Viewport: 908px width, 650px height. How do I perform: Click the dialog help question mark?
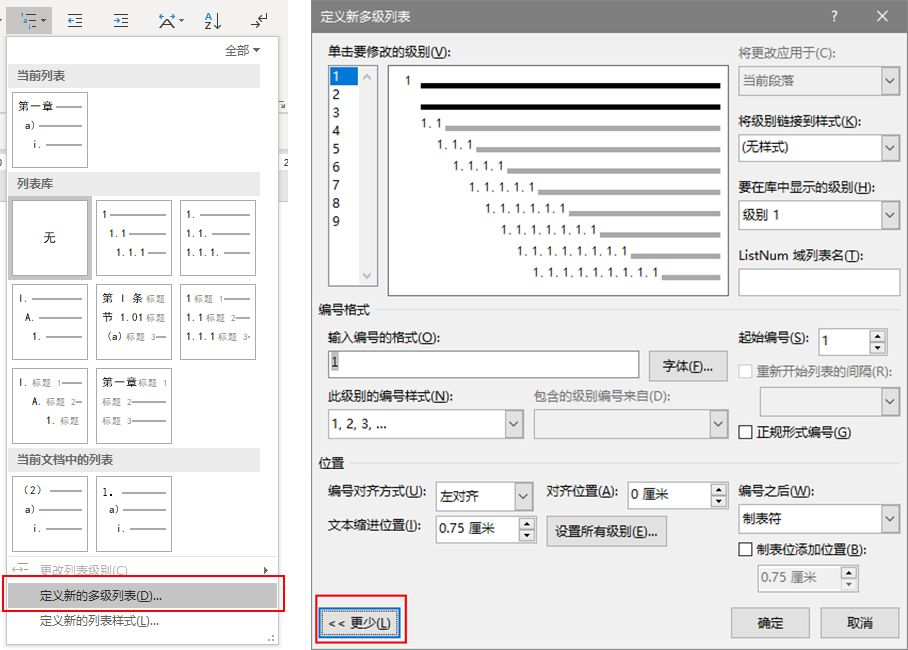(x=834, y=16)
